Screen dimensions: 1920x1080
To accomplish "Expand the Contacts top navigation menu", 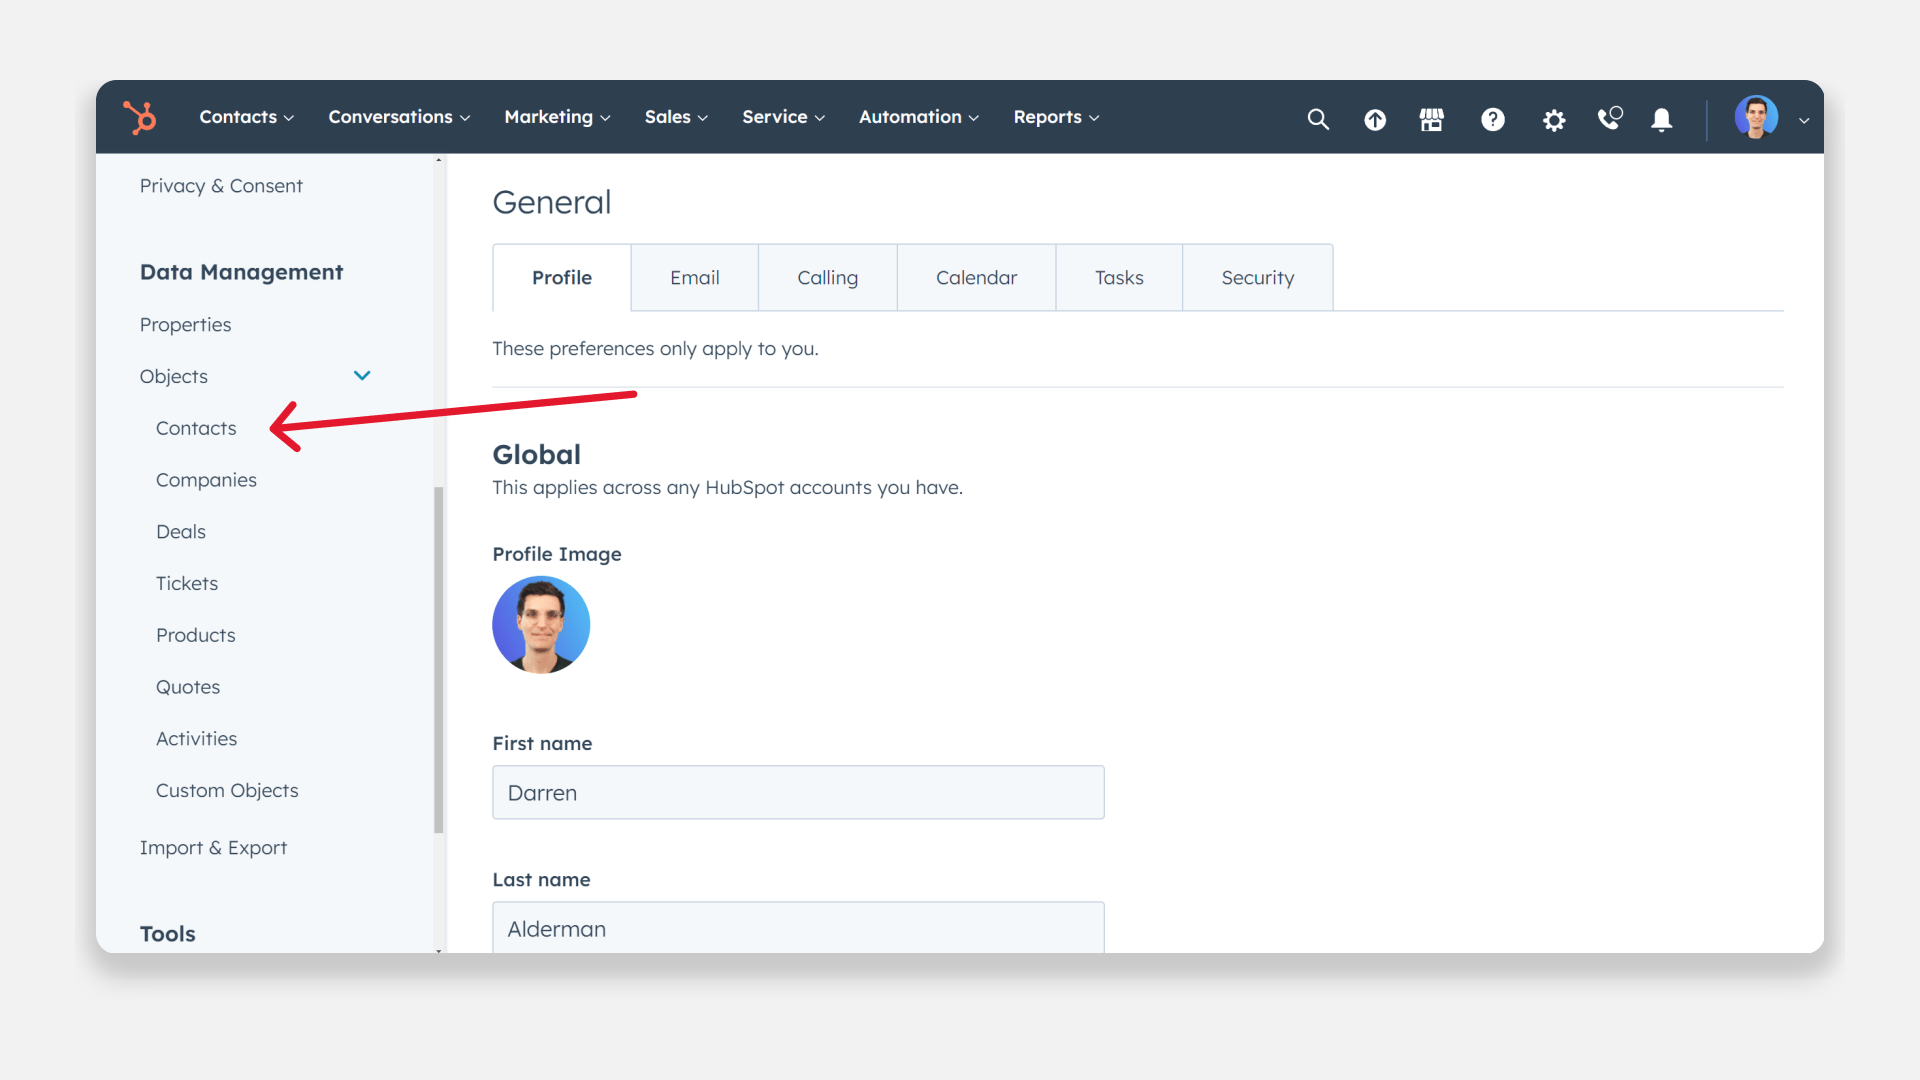I will point(246,117).
